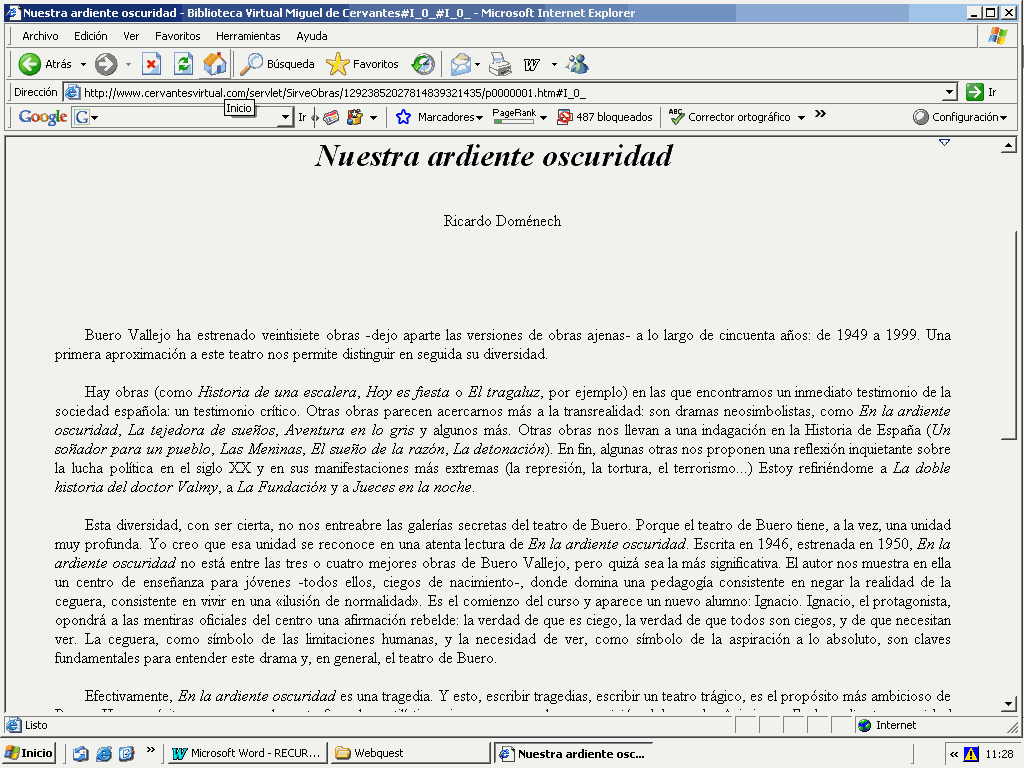Click the Google toolbar Ir search button
1024x768 pixels.
[302, 118]
